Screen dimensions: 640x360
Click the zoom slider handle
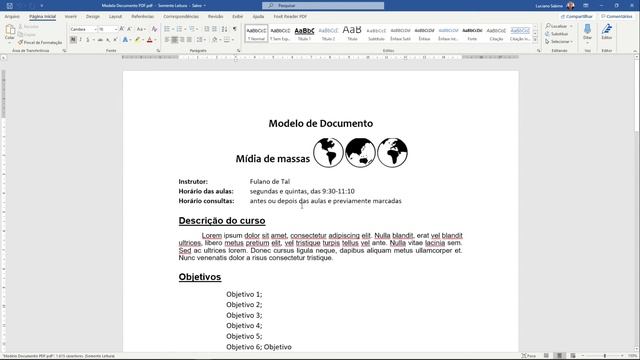(605, 356)
